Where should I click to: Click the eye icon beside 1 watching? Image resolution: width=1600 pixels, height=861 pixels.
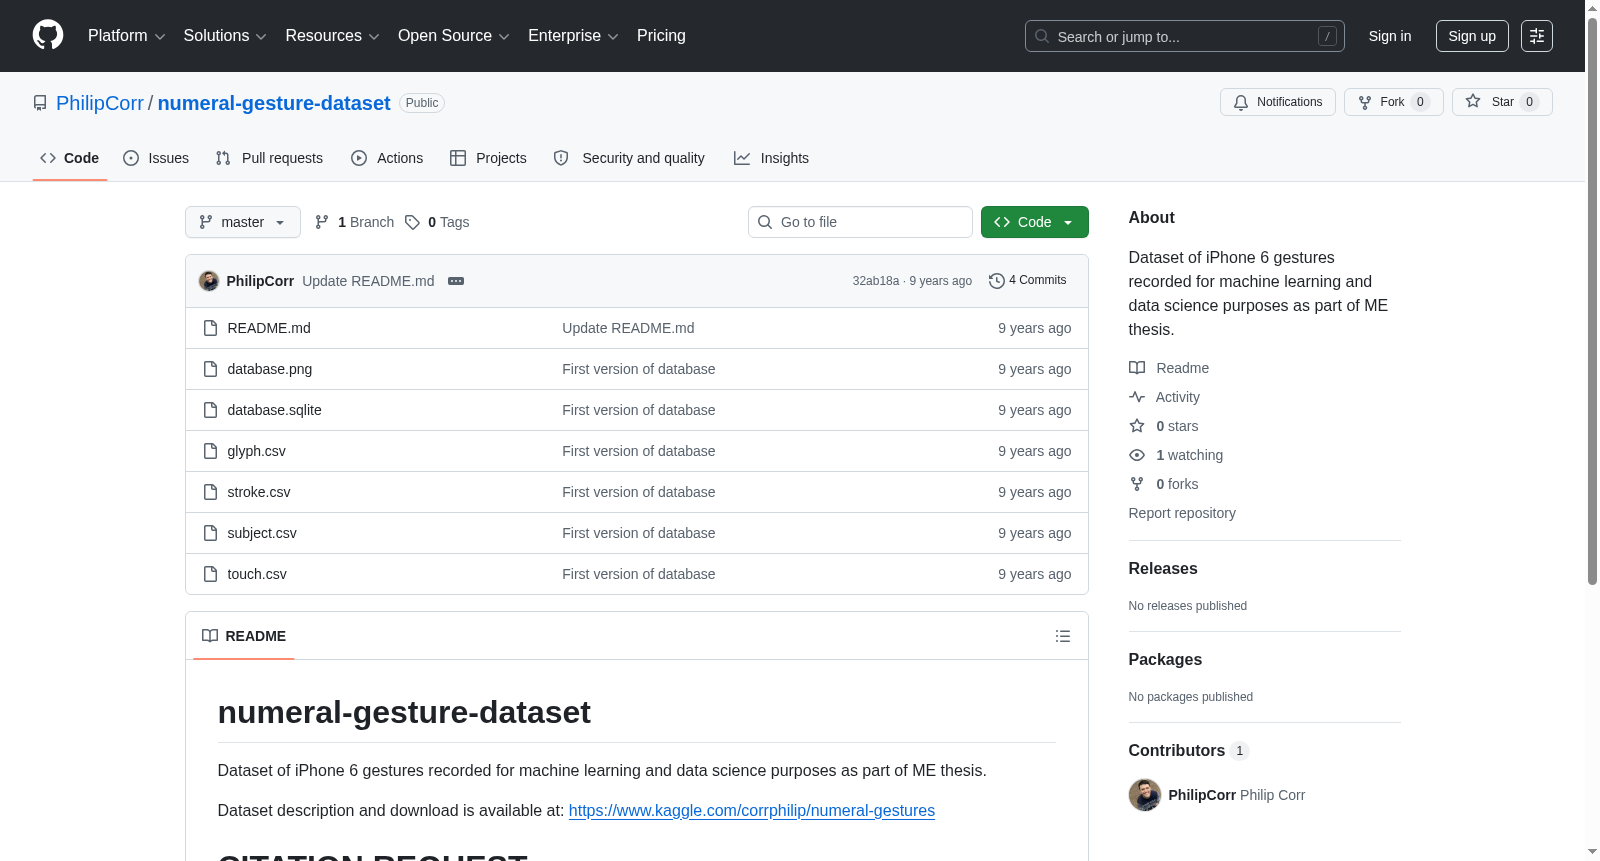1137,455
